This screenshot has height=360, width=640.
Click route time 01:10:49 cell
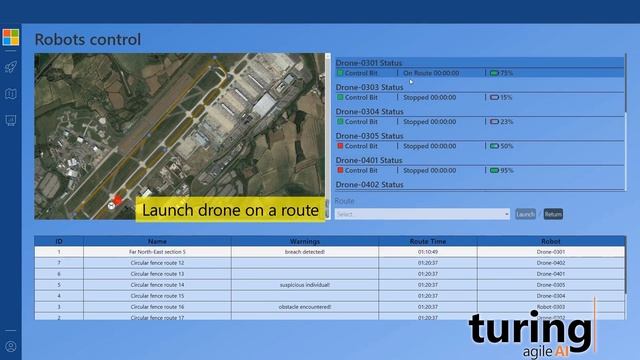[x=428, y=252]
